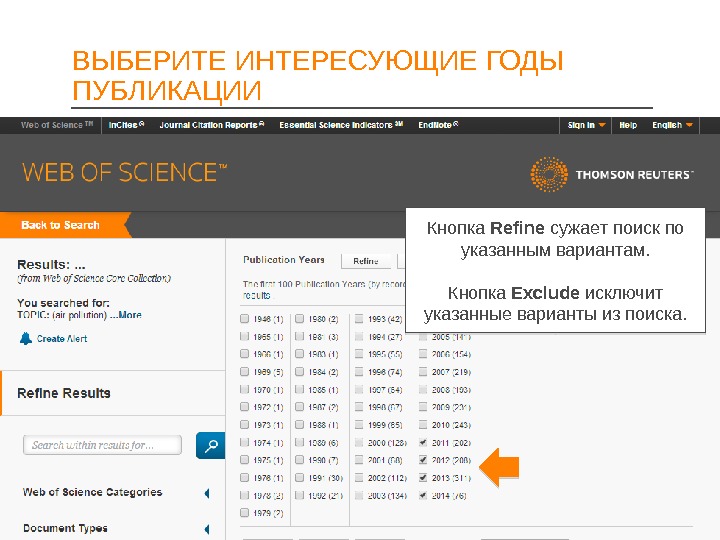This screenshot has width=720, height=540.
Task: Check the 1995 publication year
Action: (359, 354)
